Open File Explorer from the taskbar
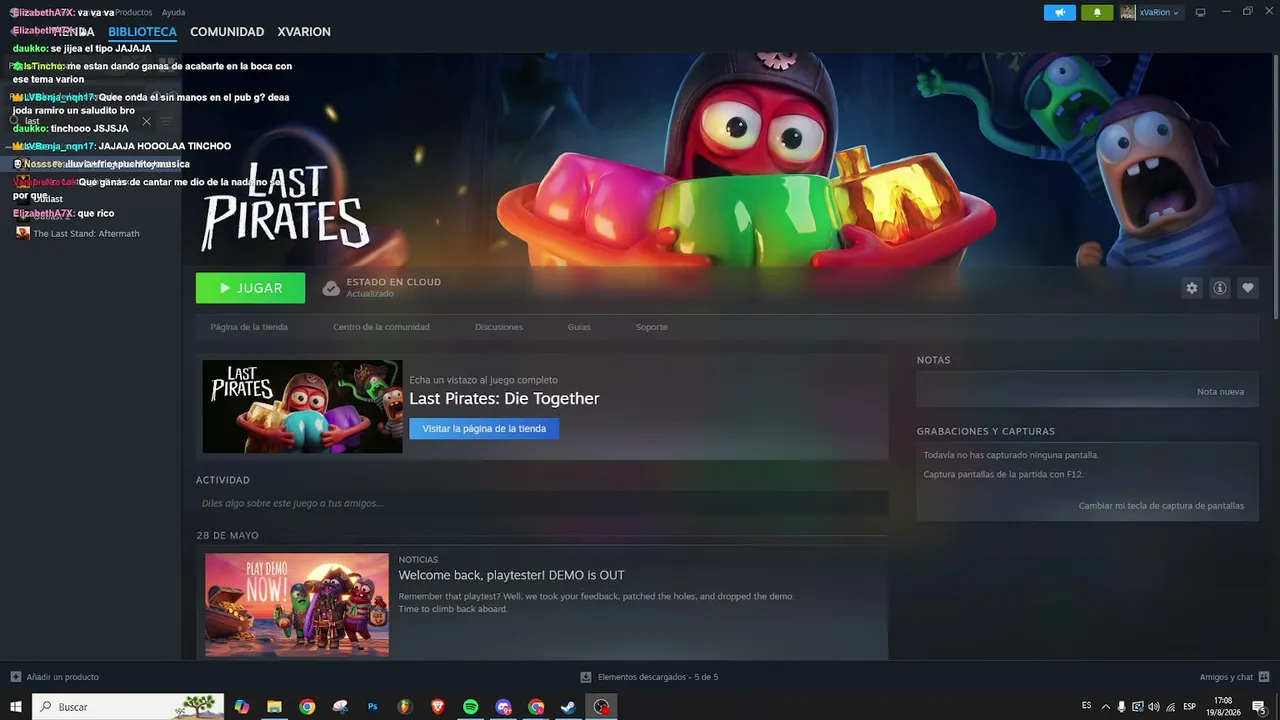Screen dimensions: 1280x720 (x=274, y=707)
